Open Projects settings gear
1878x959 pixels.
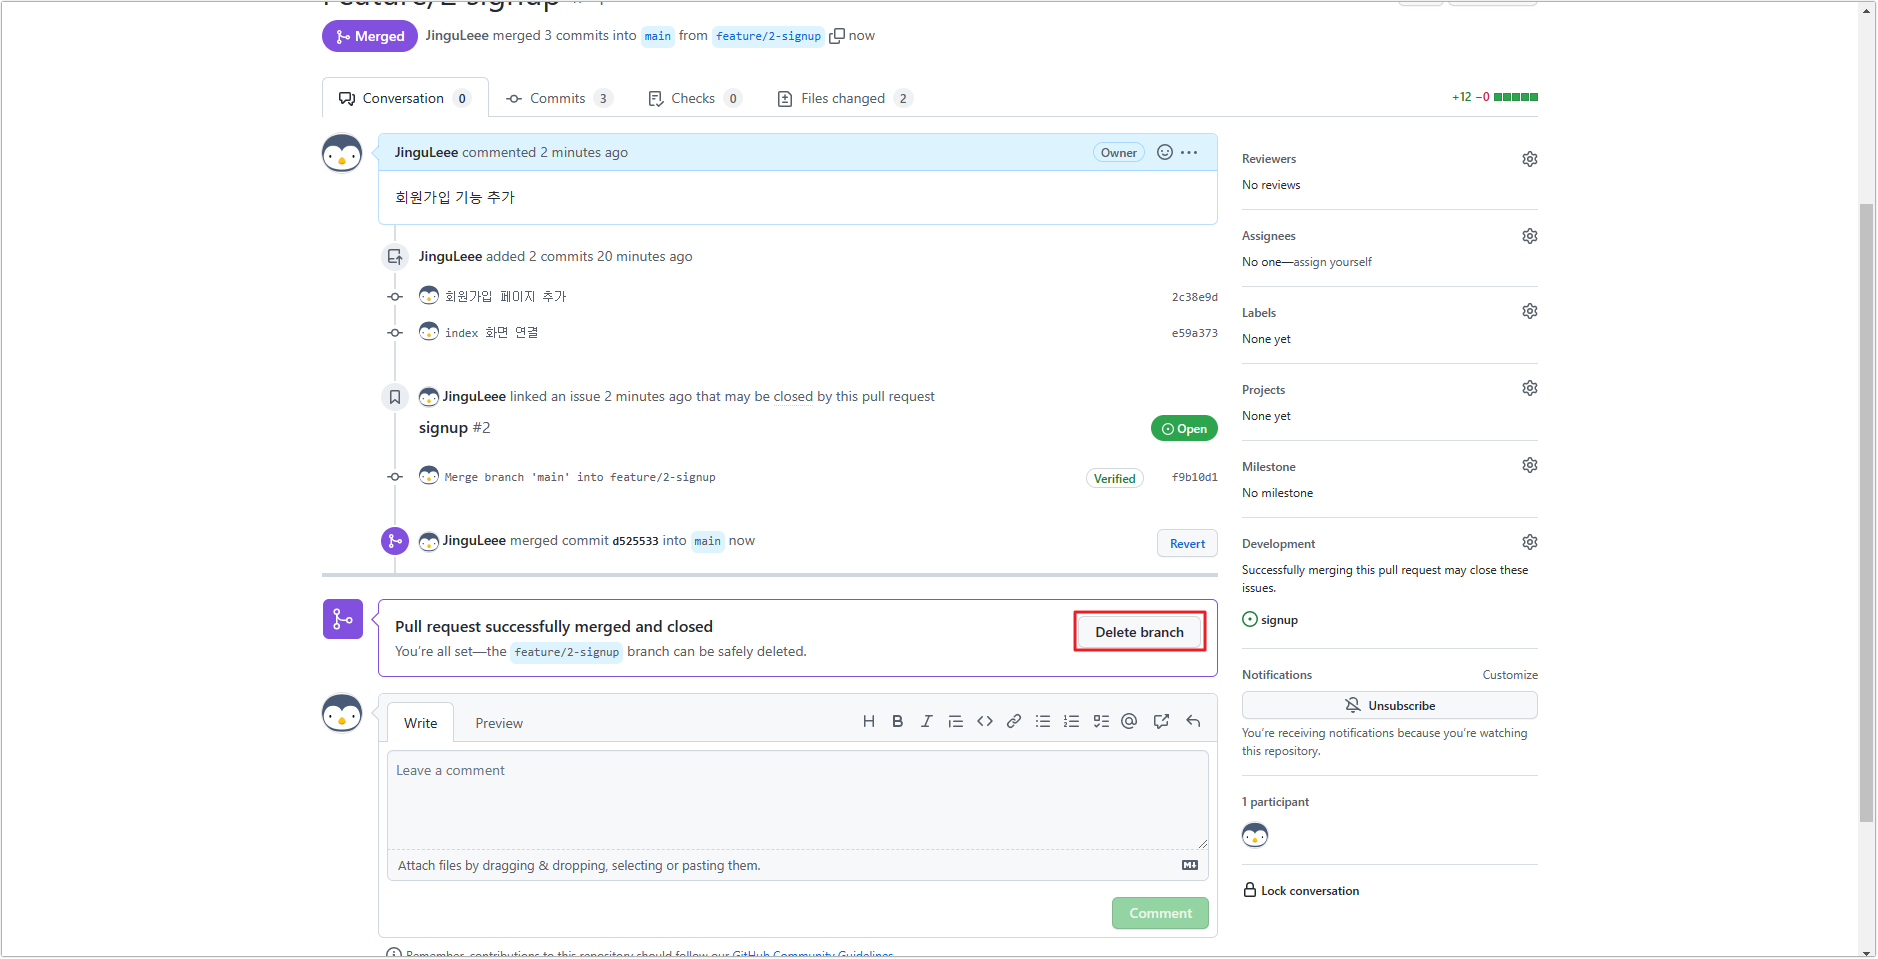[1529, 388]
